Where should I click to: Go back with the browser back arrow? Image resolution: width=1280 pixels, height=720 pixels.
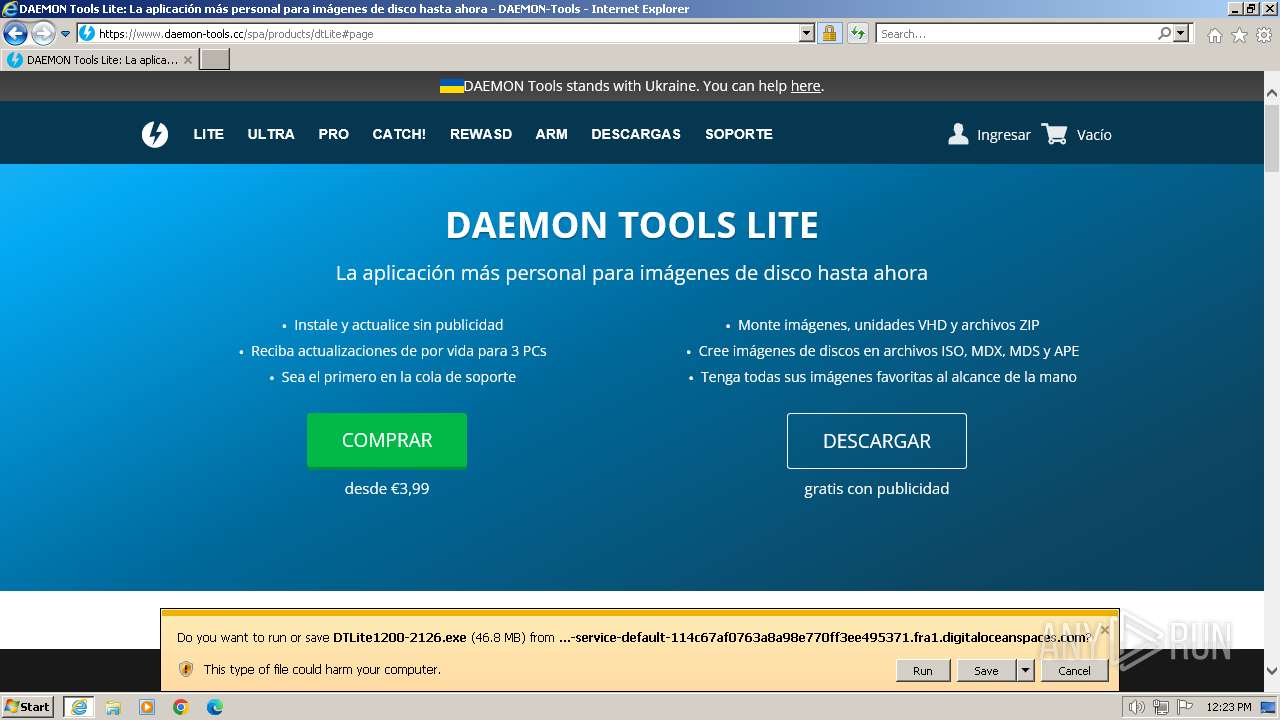coord(15,33)
